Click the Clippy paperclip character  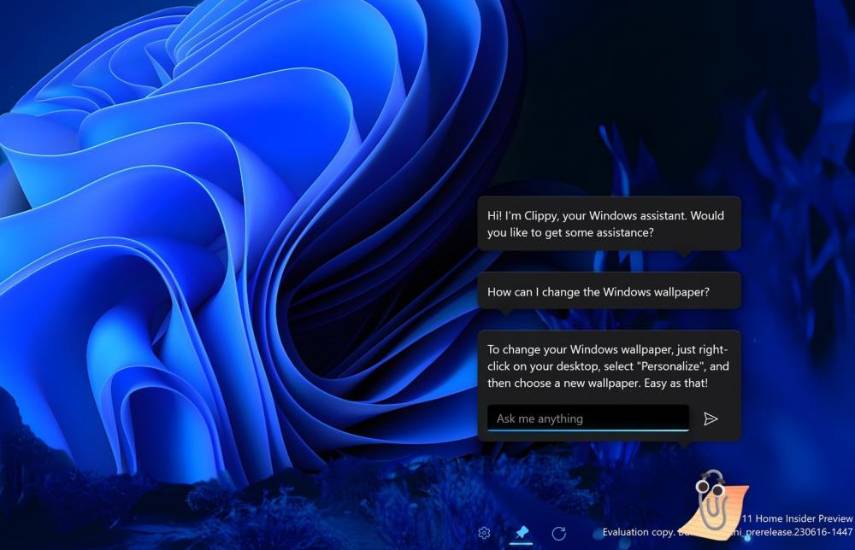click(712, 500)
